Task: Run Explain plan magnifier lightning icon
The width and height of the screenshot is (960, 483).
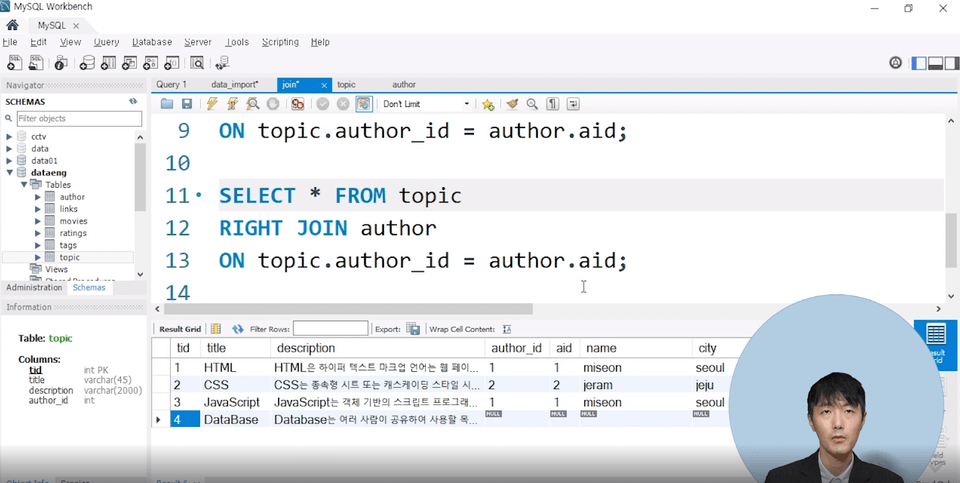Action: tap(253, 104)
